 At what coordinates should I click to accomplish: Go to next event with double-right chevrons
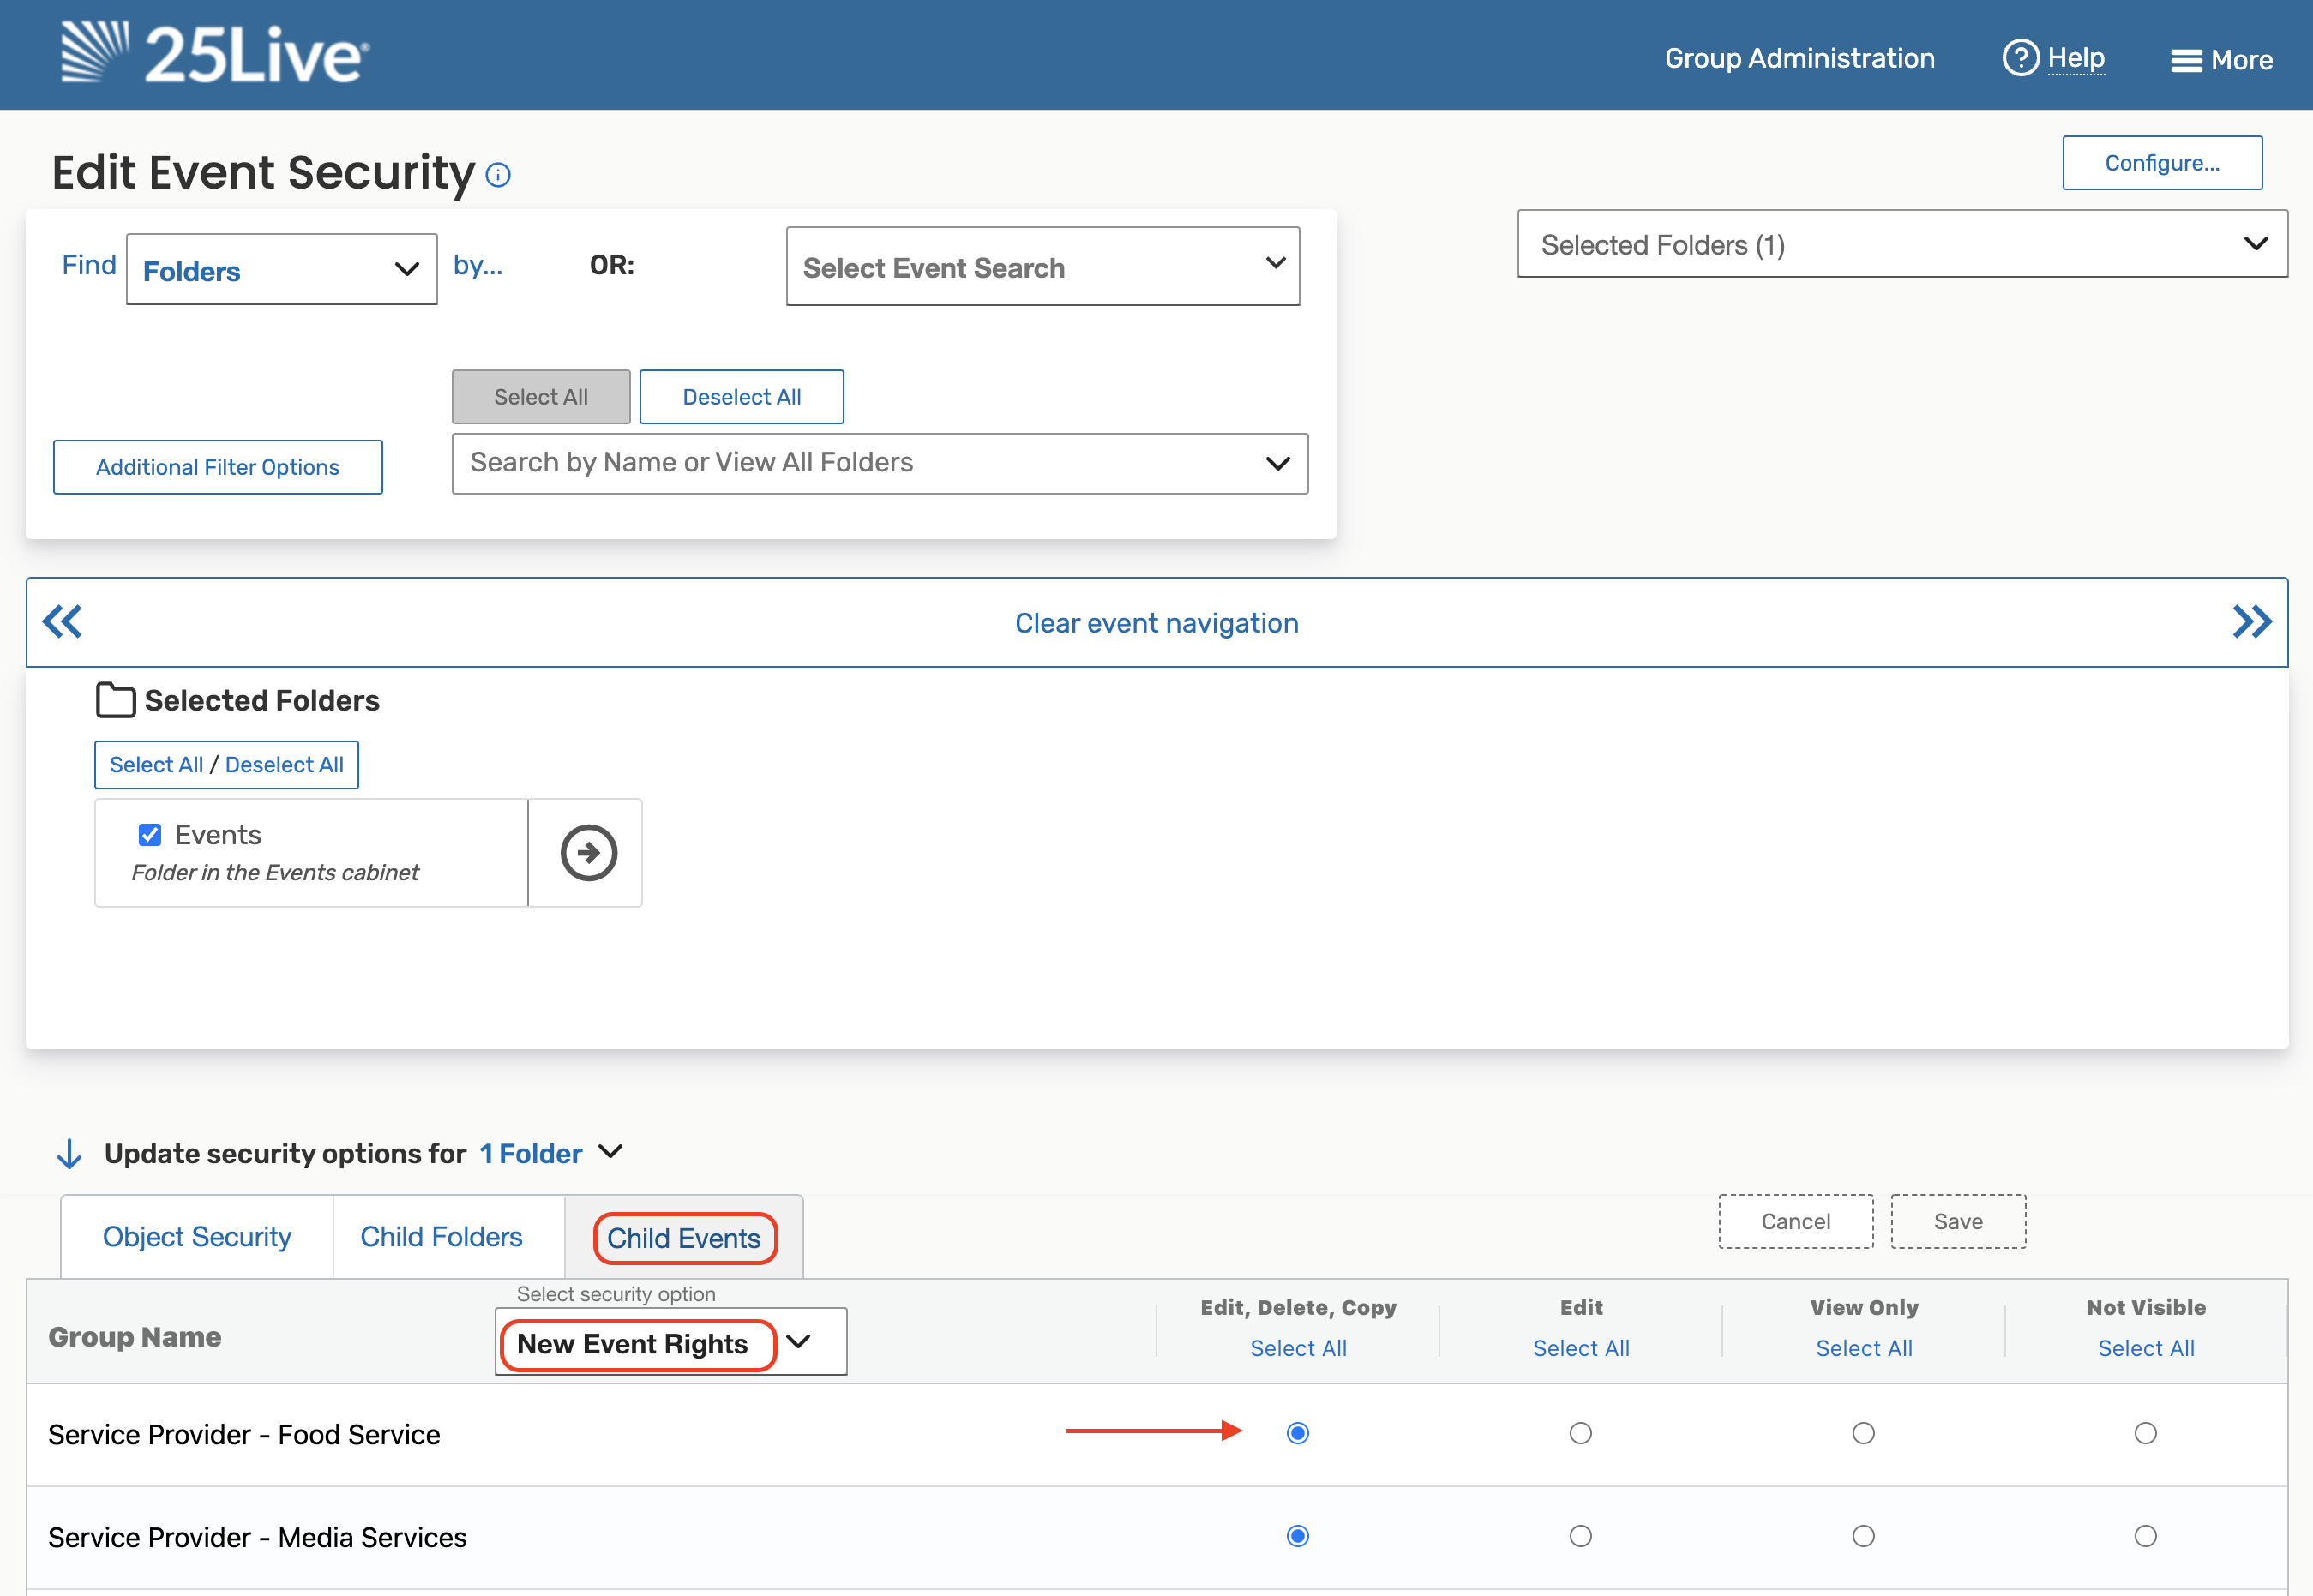tap(2251, 622)
